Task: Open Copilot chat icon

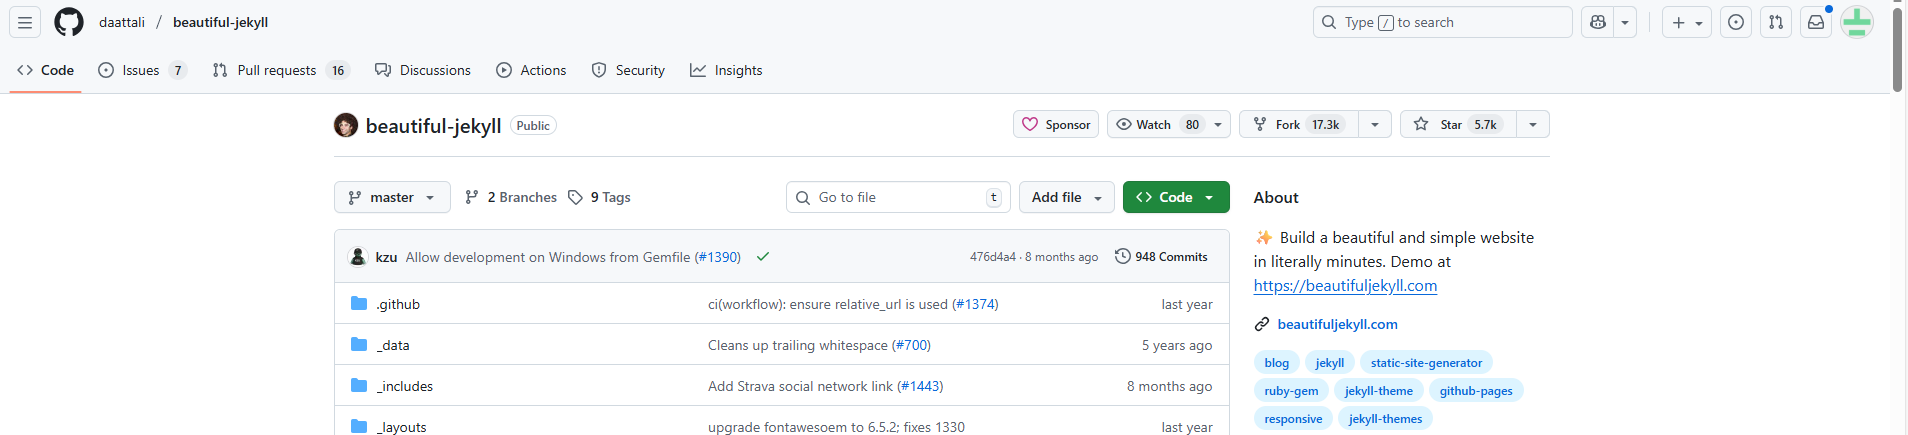Action: coord(1598,22)
